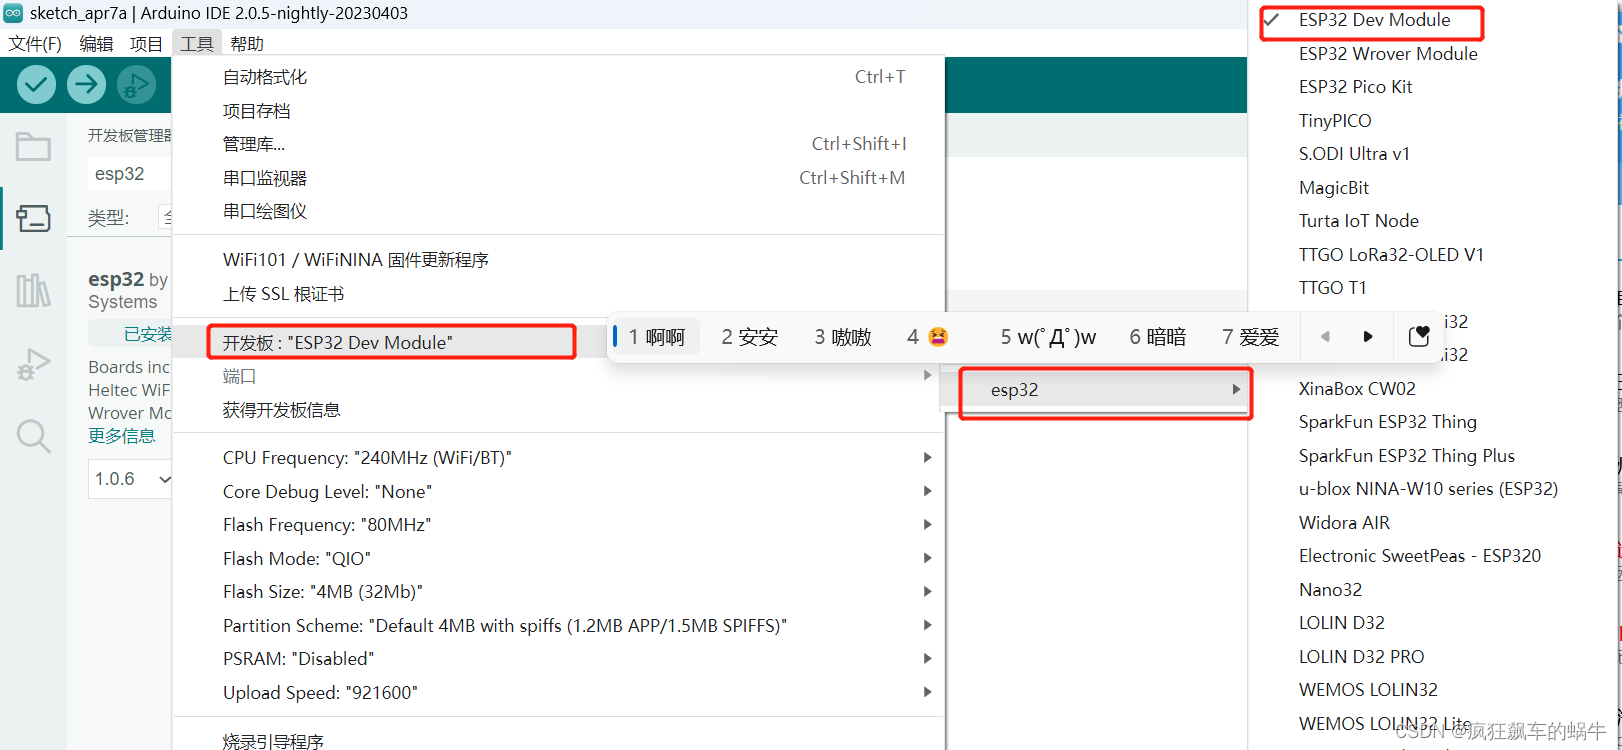Pick IME candidate 7 爱爱
The height and width of the screenshot is (750, 1622).
[x=1251, y=337]
